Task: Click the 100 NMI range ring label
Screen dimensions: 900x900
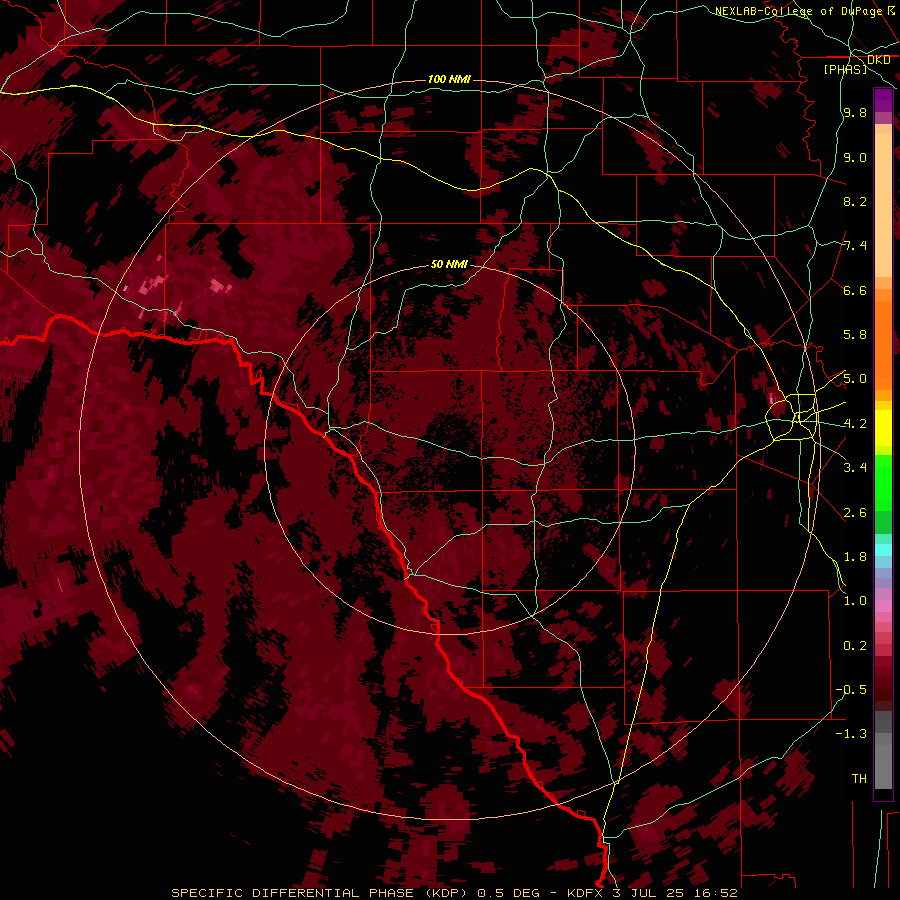Action: (449, 79)
